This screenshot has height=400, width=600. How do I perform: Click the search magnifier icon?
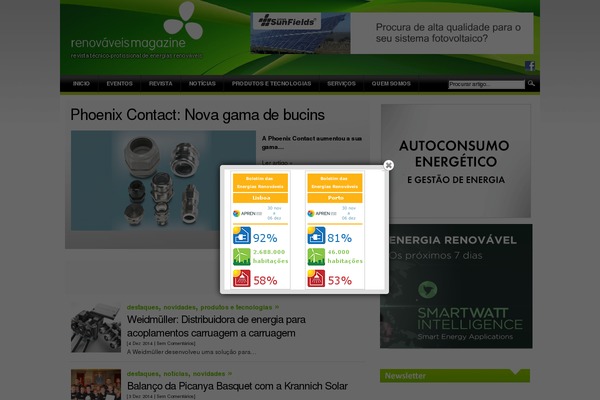531,83
